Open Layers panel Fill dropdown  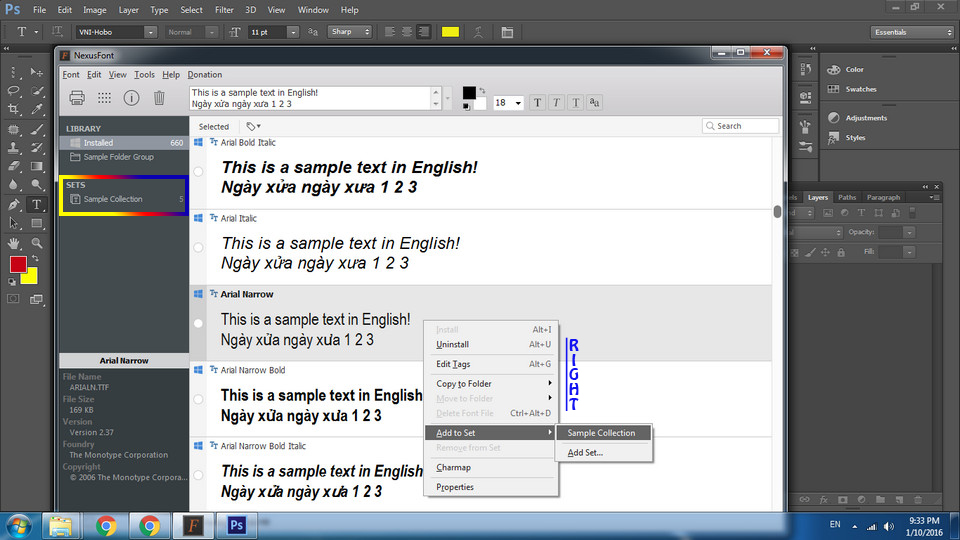(909, 252)
